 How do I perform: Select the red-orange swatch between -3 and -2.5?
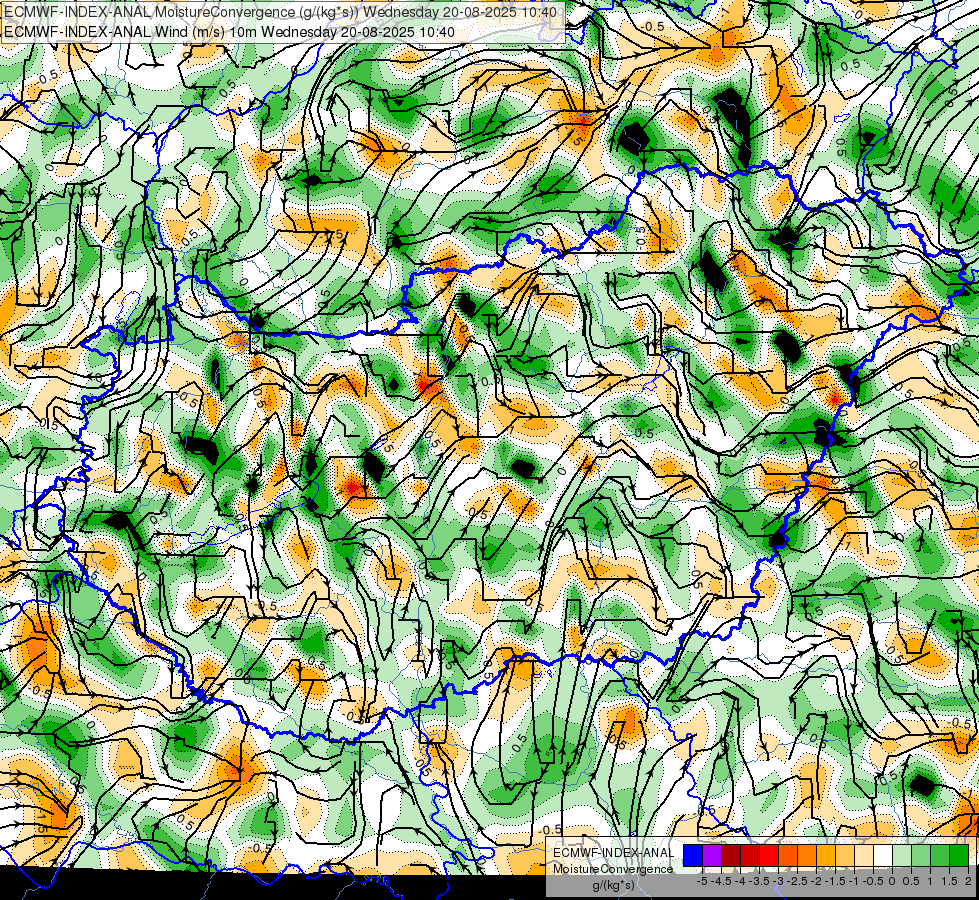click(x=788, y=856)
